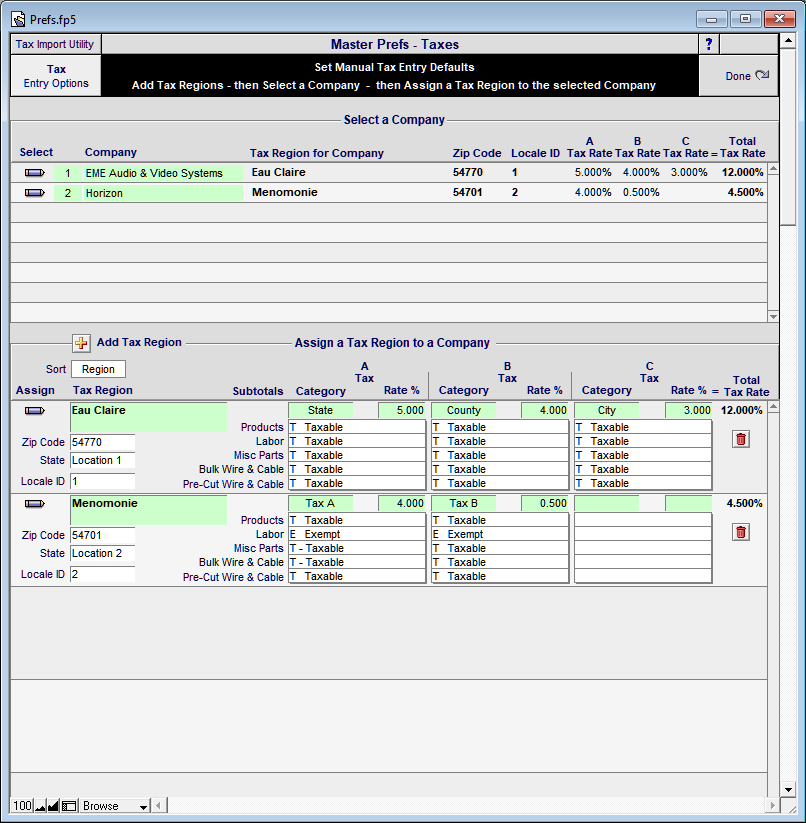Toggle the status area icon at bottom
Image resolution: width=806 pixels, height=823 pixels.
[69, 806]
